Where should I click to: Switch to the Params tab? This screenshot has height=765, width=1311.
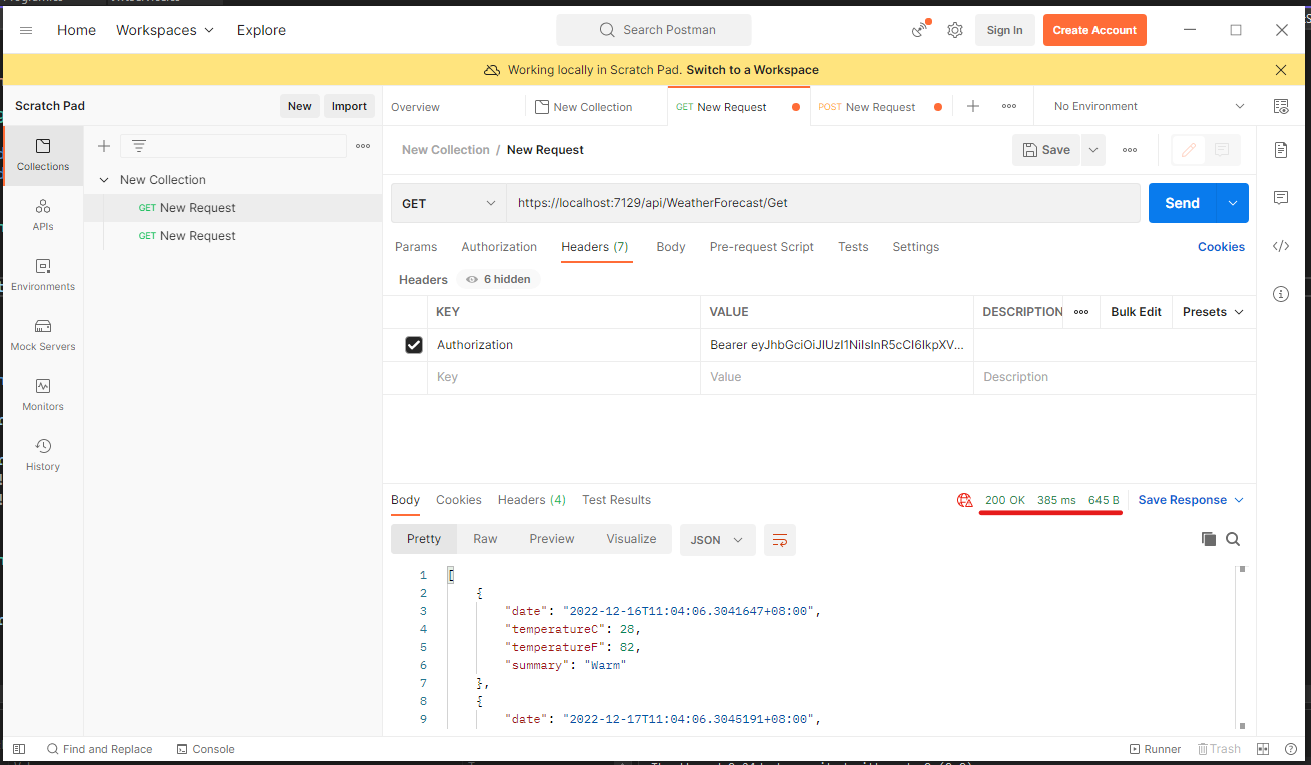(x=416, y=247)
